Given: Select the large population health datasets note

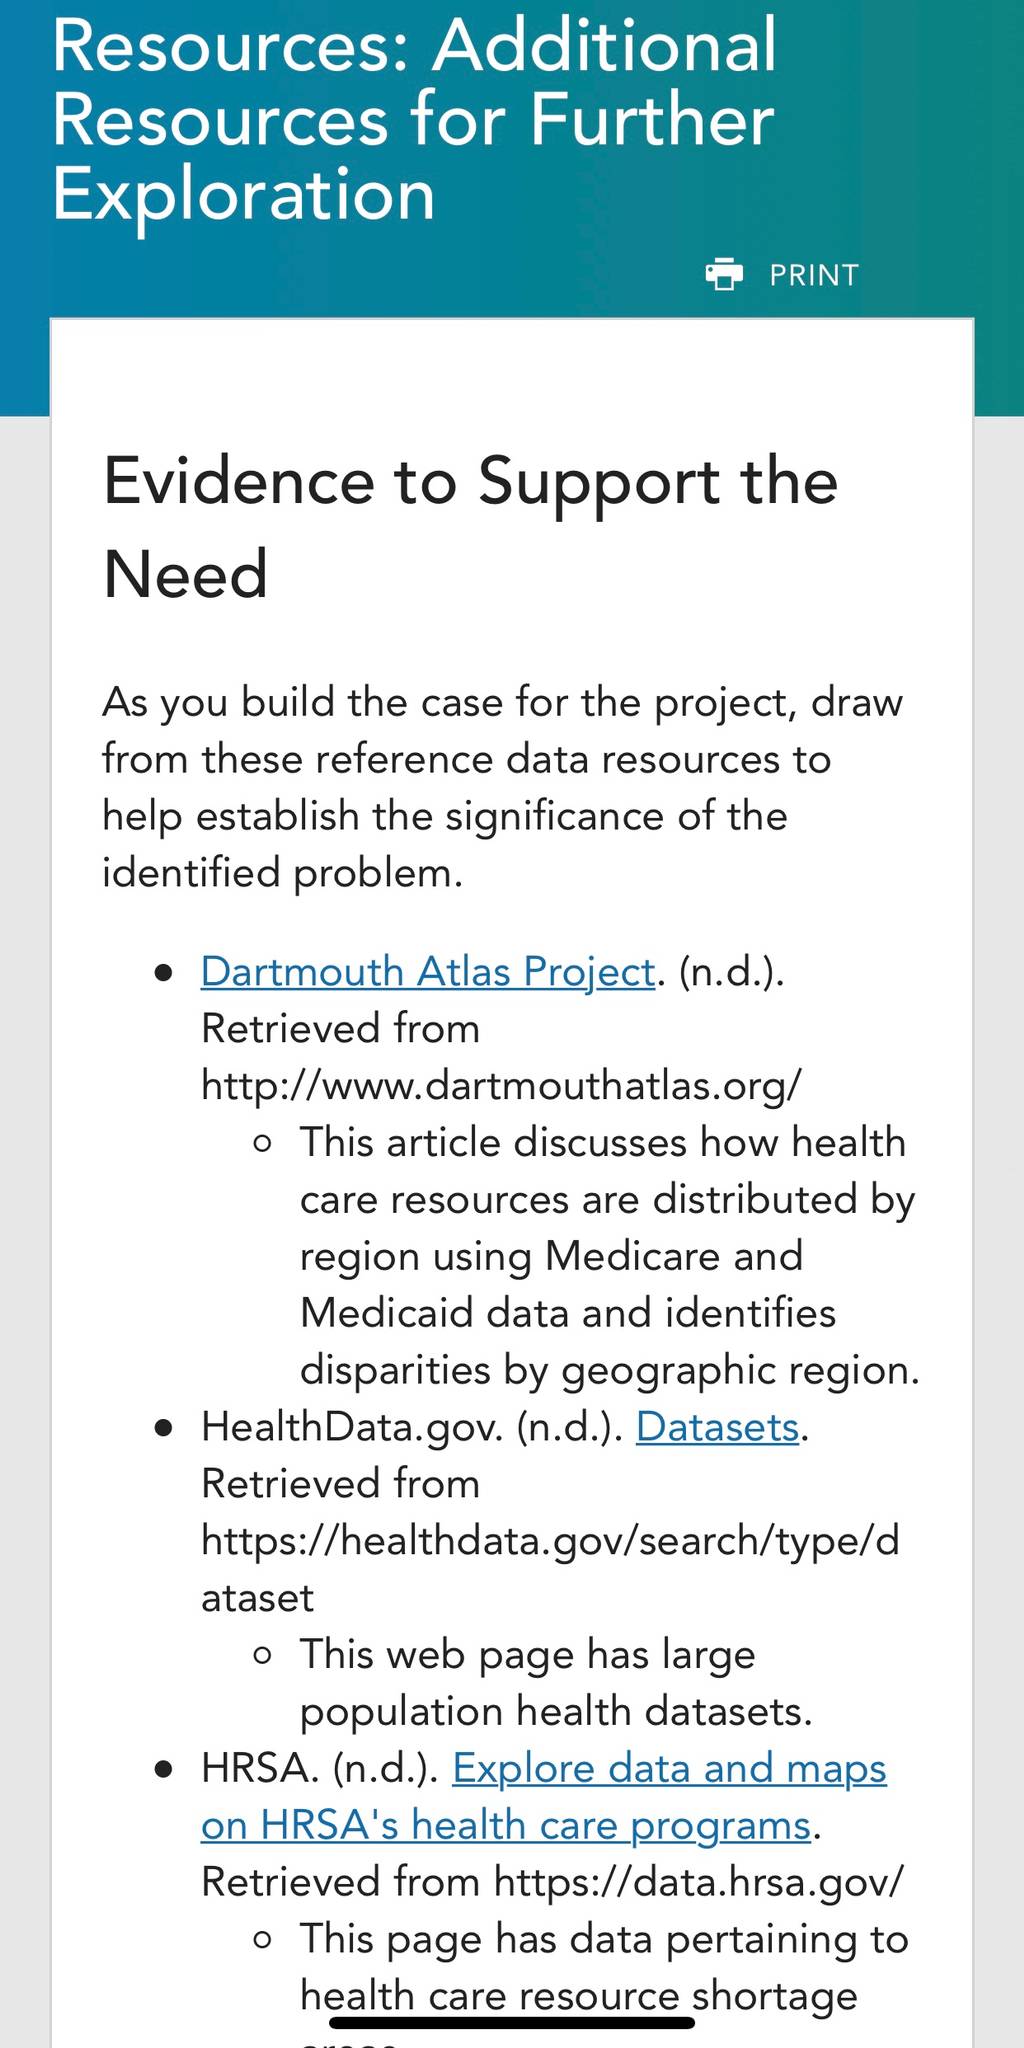Looking at the screenshot, I should pyautogui.click(x=556, y=1682).
